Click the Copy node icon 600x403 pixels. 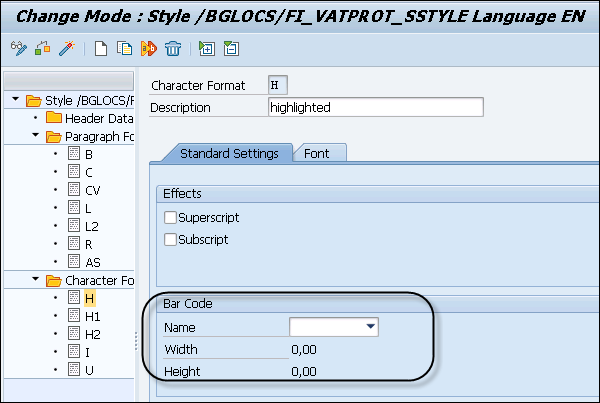pos(125,48)
